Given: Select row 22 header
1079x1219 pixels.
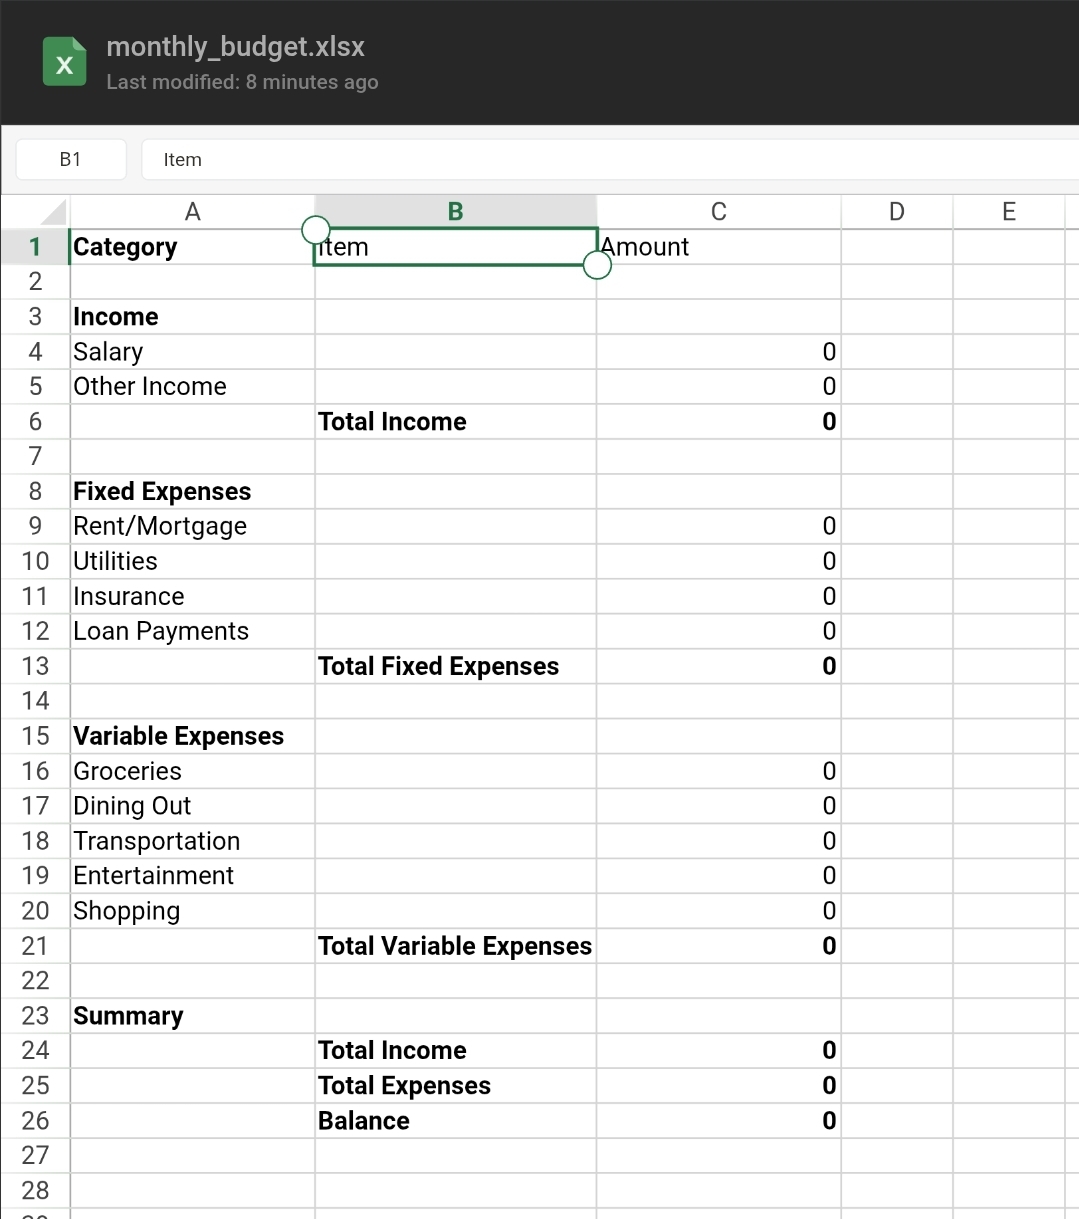Looking at the screenshot, I should 35,981.
